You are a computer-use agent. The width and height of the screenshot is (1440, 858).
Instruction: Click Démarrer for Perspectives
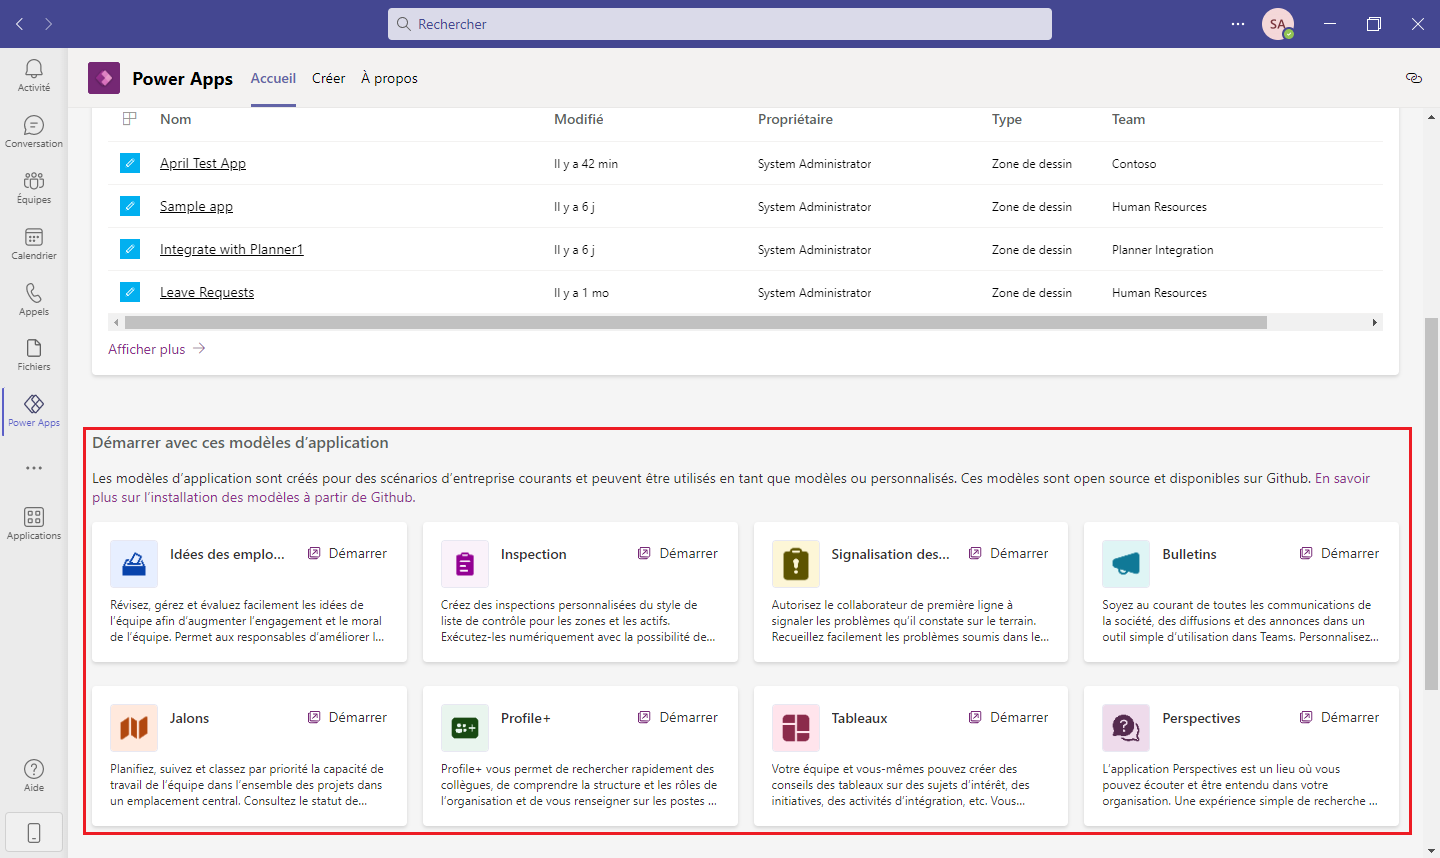(1339, 717)
